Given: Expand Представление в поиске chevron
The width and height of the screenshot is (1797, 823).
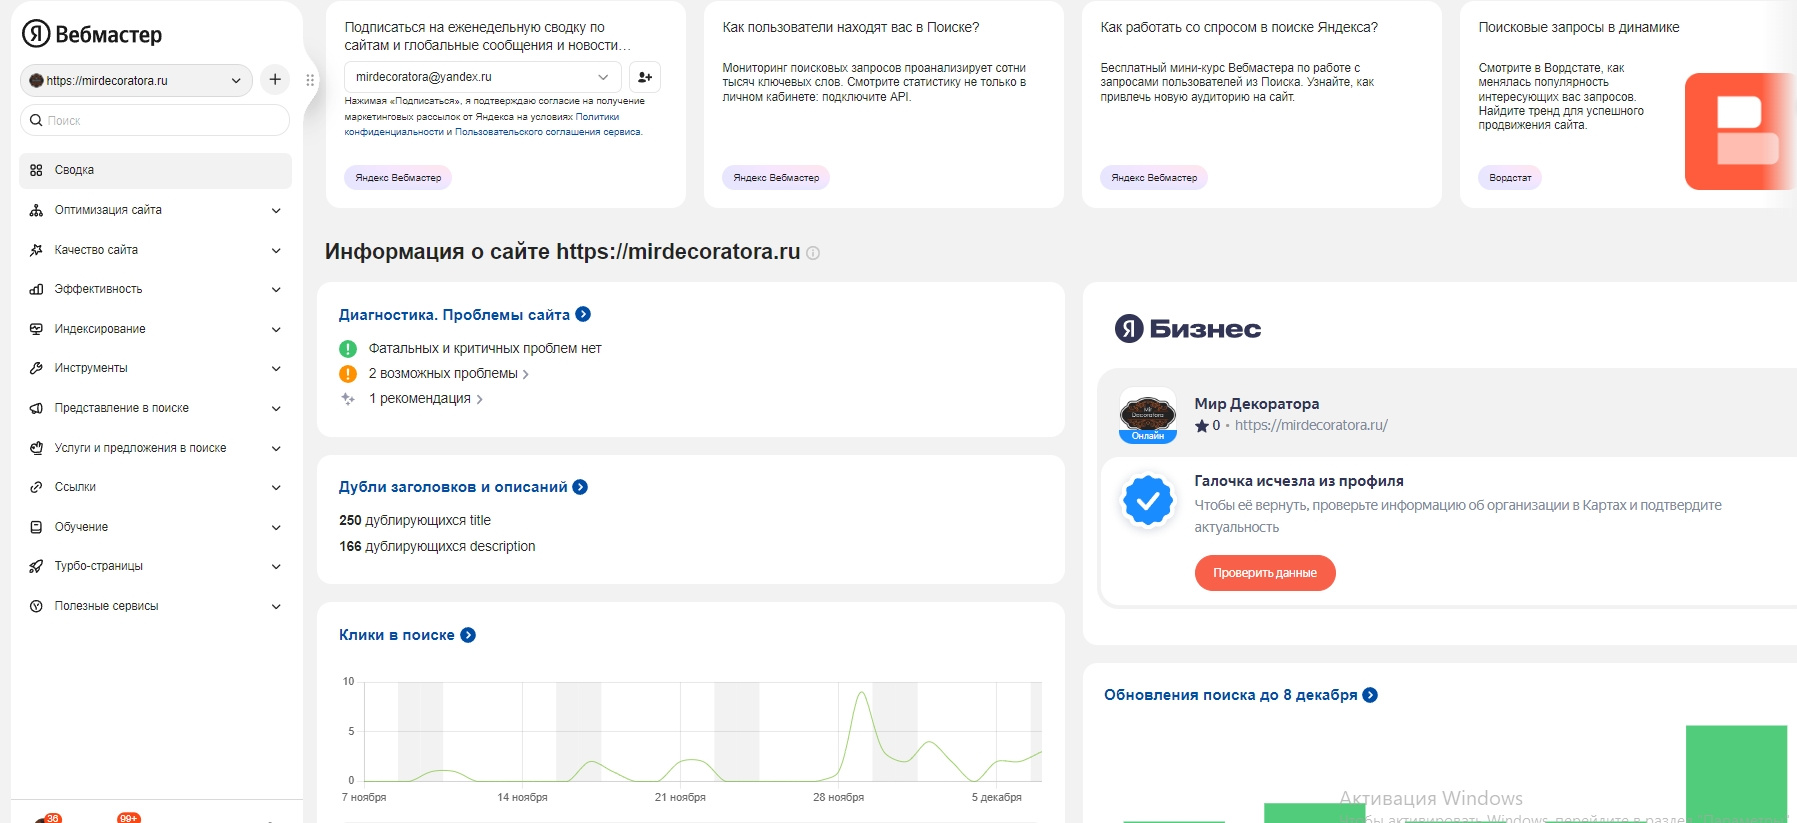Looking at the screenshot, I should [276, 408].
